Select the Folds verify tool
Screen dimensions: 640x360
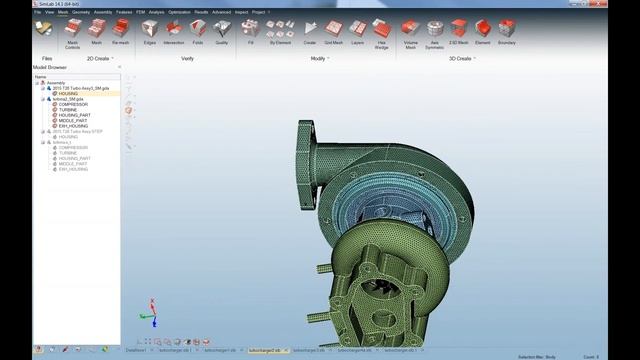[198, 32]
